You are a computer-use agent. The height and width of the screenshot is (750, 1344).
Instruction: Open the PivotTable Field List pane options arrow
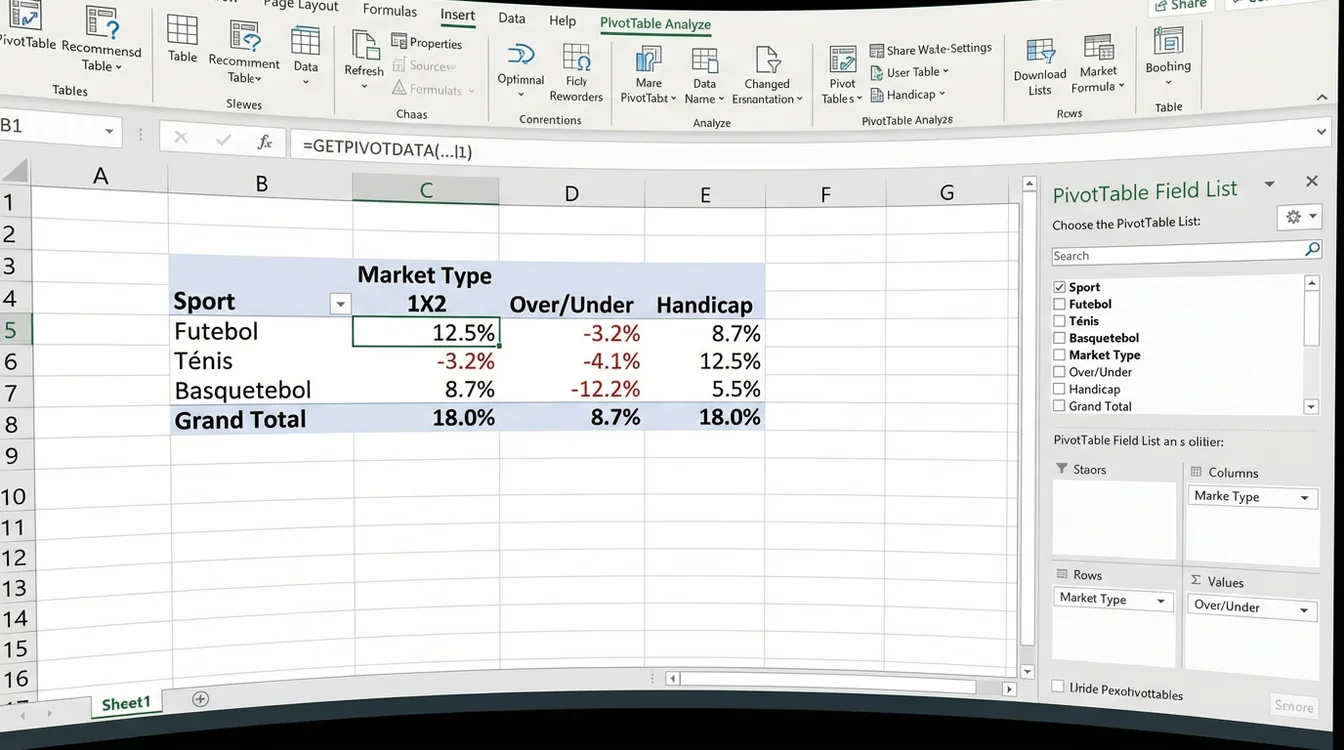1269,184
